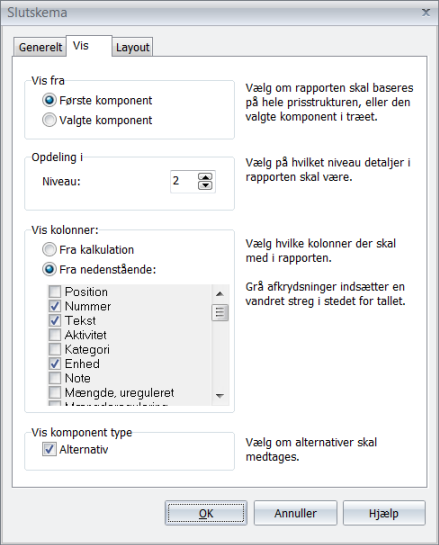The height and width of the screenshot is (545, 439).
Task: Choose Fra nedenstående option
Action: 49,269
